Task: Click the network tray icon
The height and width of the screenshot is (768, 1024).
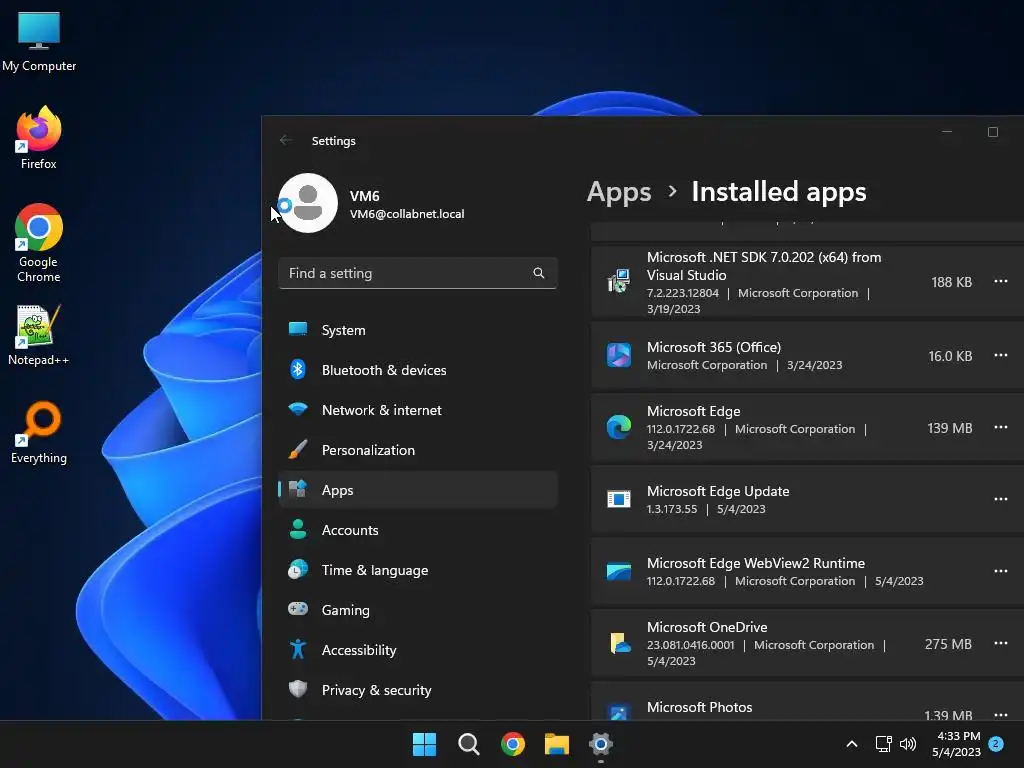Action: click(x=884, y=744)
